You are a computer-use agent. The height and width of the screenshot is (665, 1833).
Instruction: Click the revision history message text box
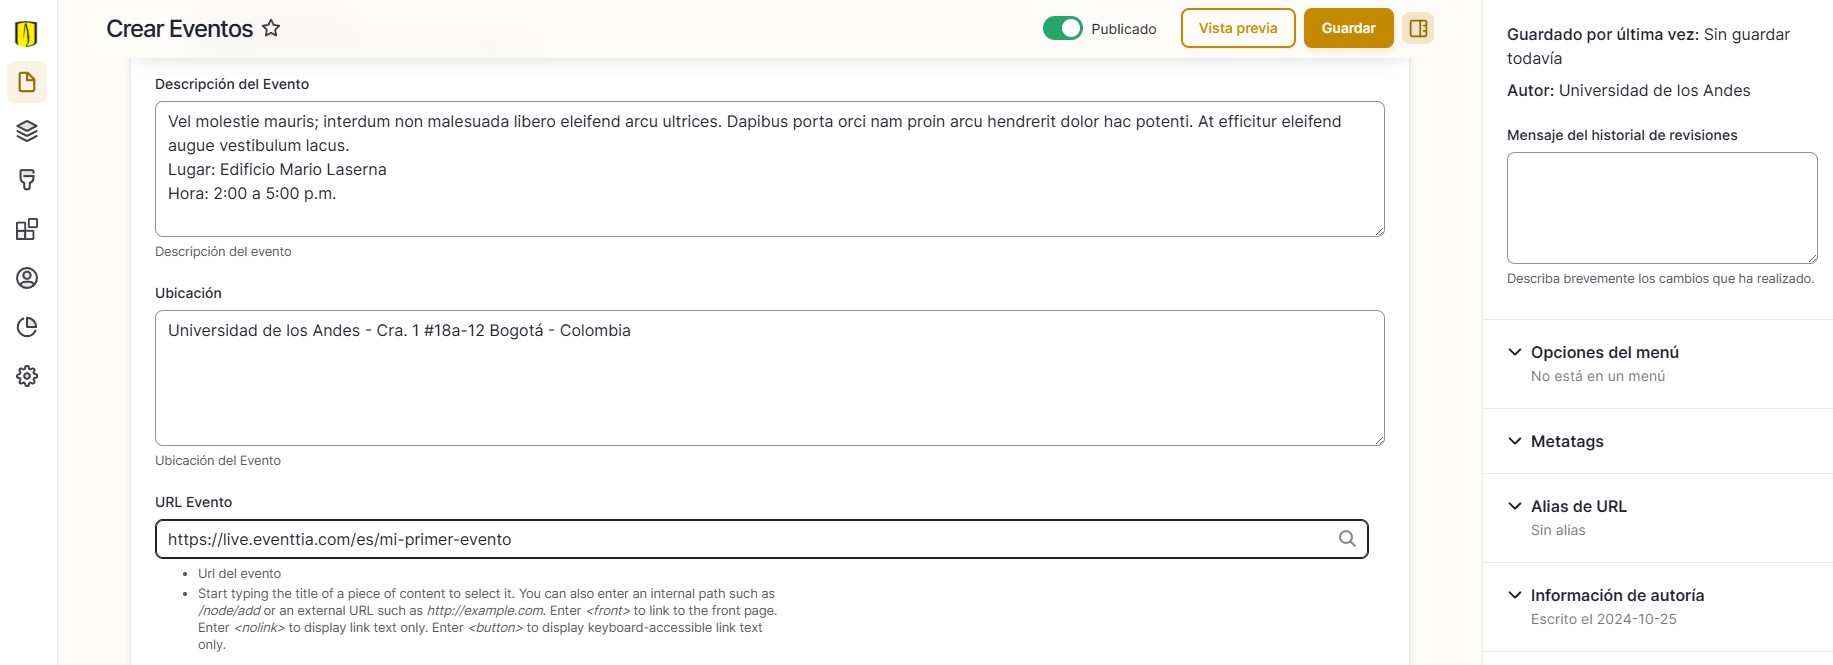tap(1662, 208)
